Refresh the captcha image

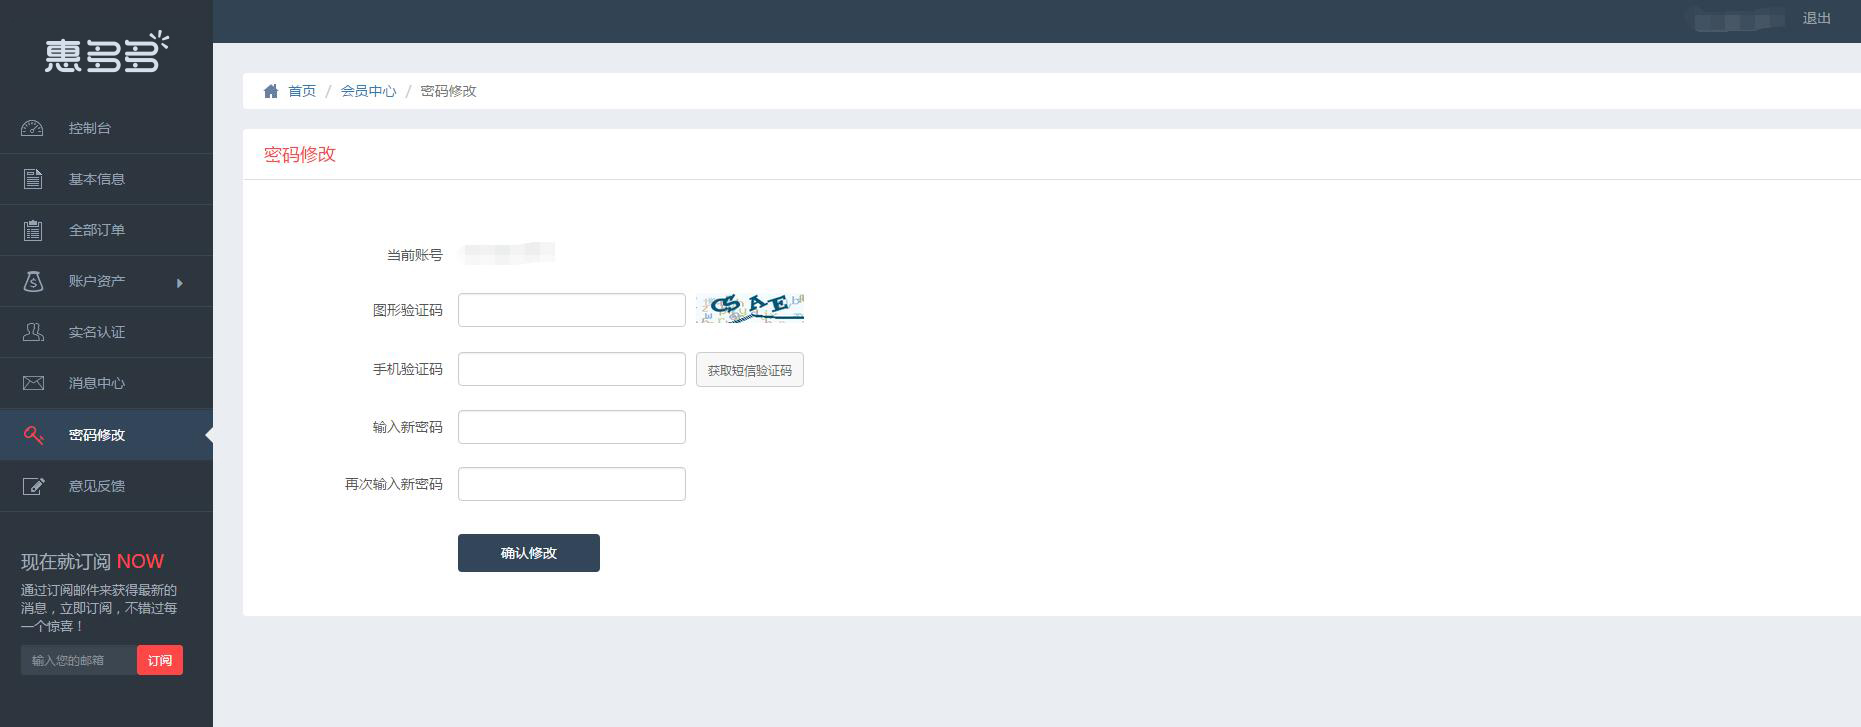[x=750, y=308]
